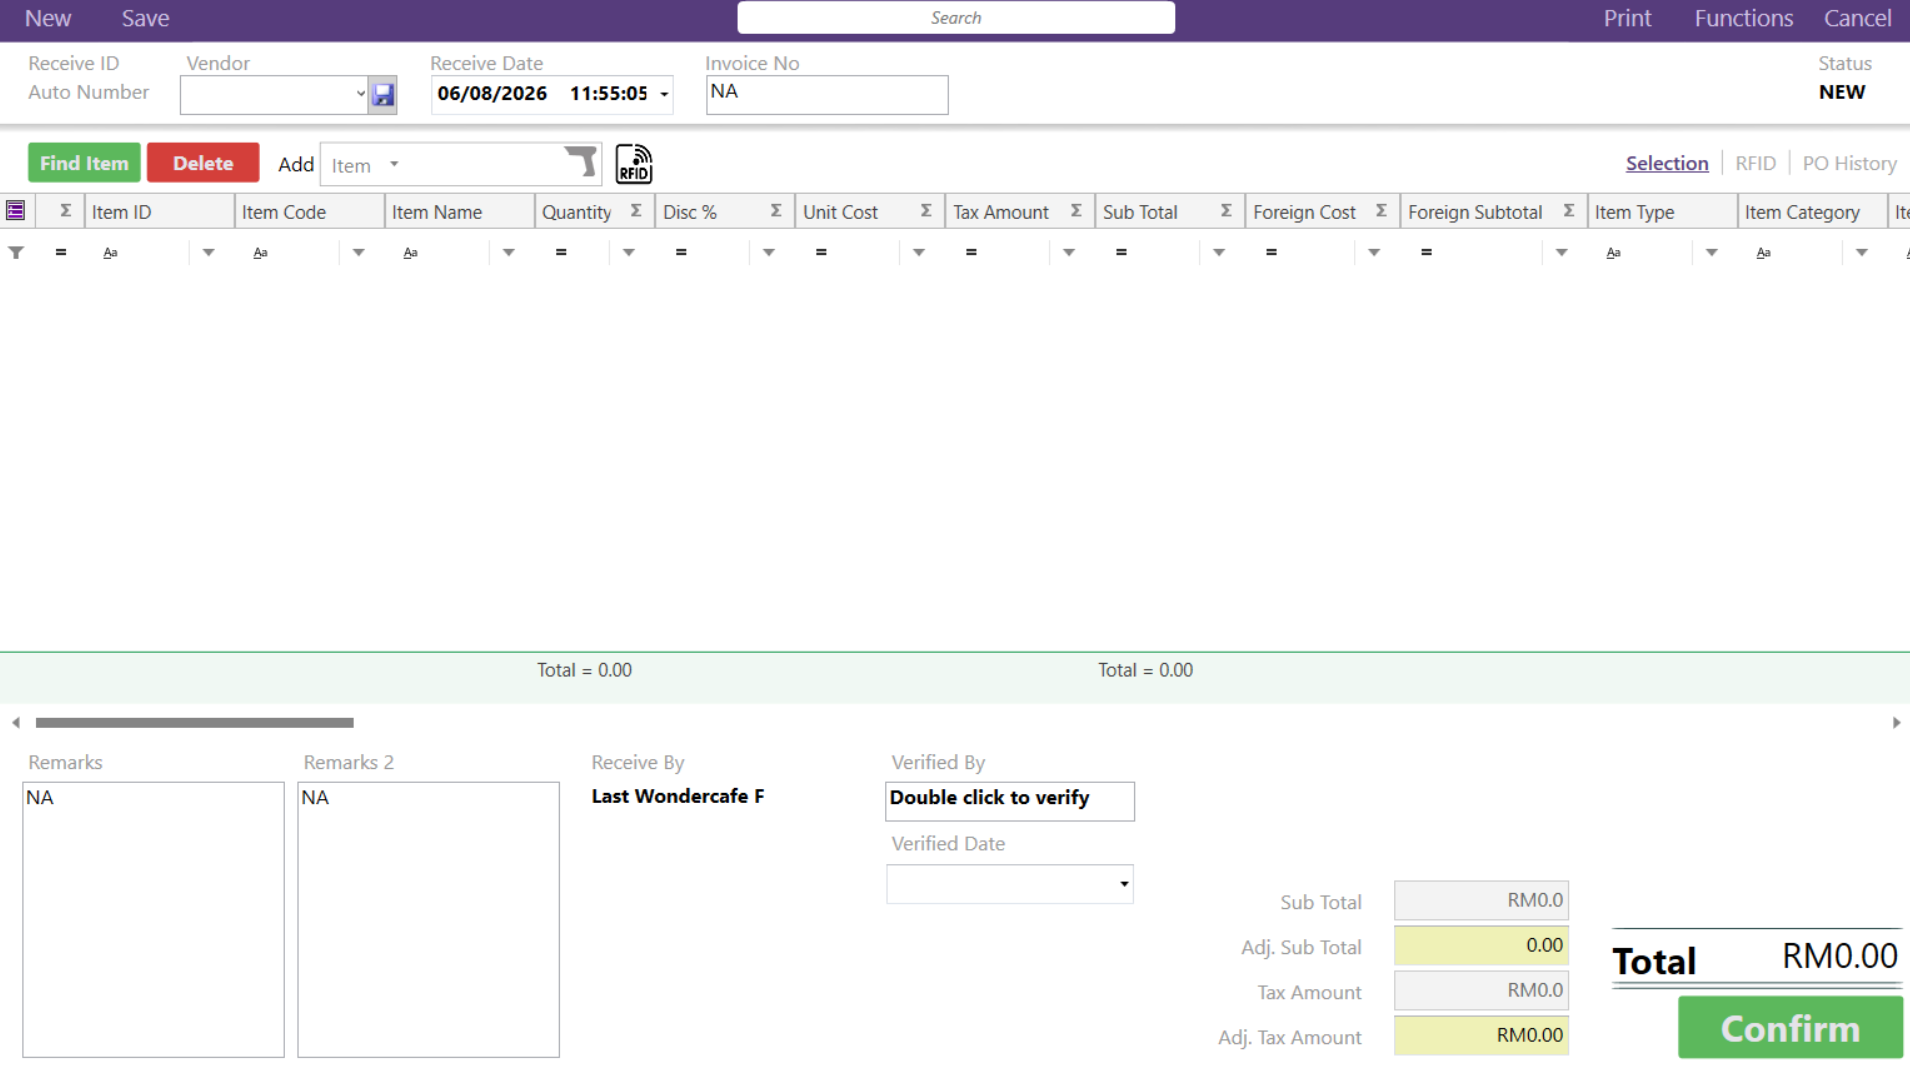The height and width of the screenshot is (1067, 1910).
Task: Click the Disc % column sigma icon
Action: 776,211
